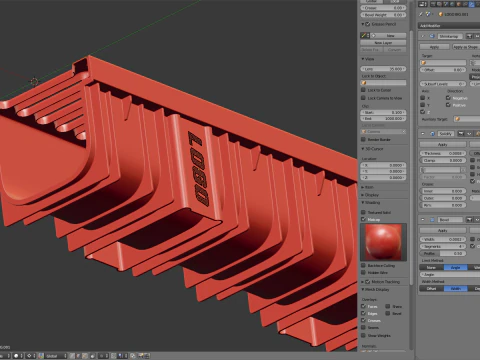Toggle Bevel modifier viewport eye icon
480x360 pixels.
coord(477,220)
